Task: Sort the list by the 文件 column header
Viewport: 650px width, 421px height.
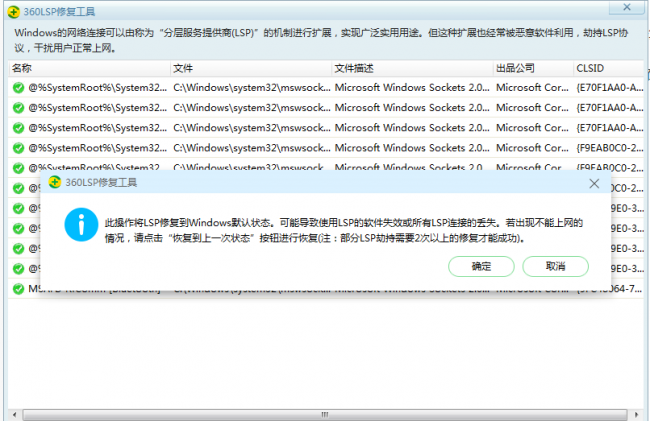Action: pyautogui.click(x=251, y=68)
